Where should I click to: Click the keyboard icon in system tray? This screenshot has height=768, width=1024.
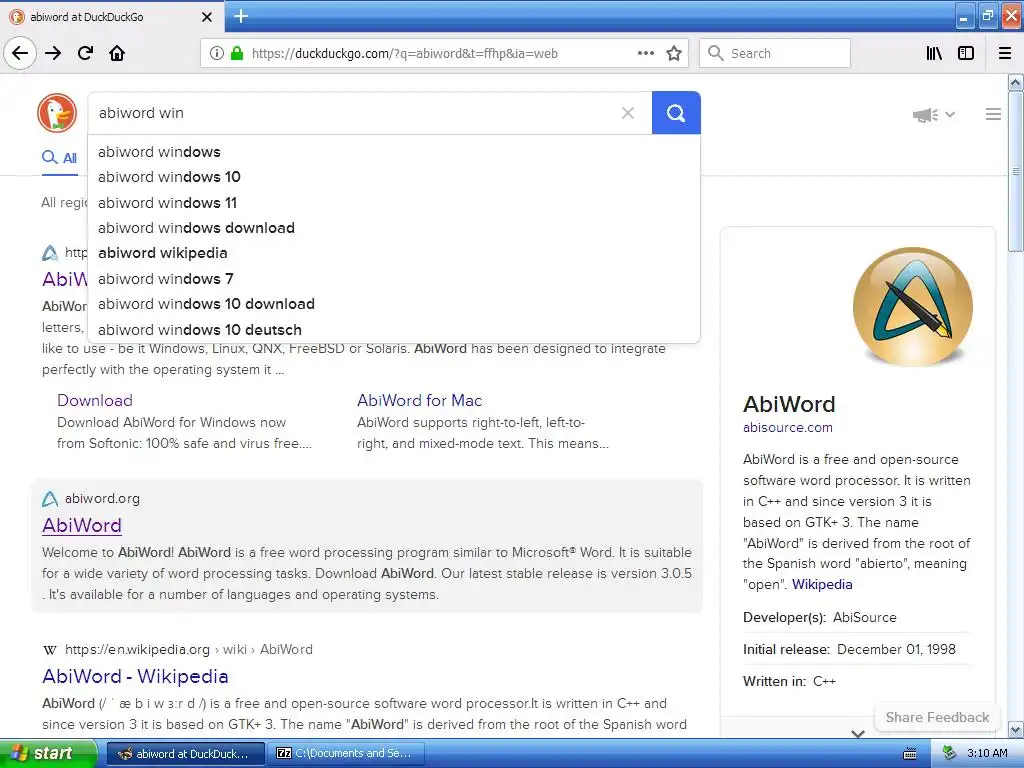click(x=910, y=754)
